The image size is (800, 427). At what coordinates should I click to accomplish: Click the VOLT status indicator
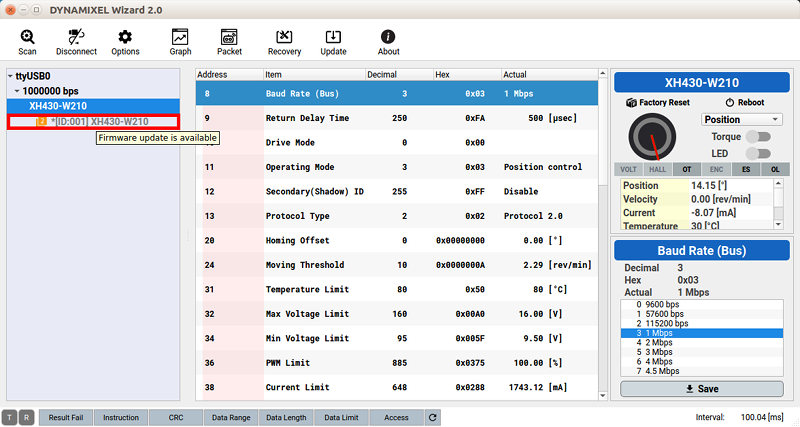(628, 169)
